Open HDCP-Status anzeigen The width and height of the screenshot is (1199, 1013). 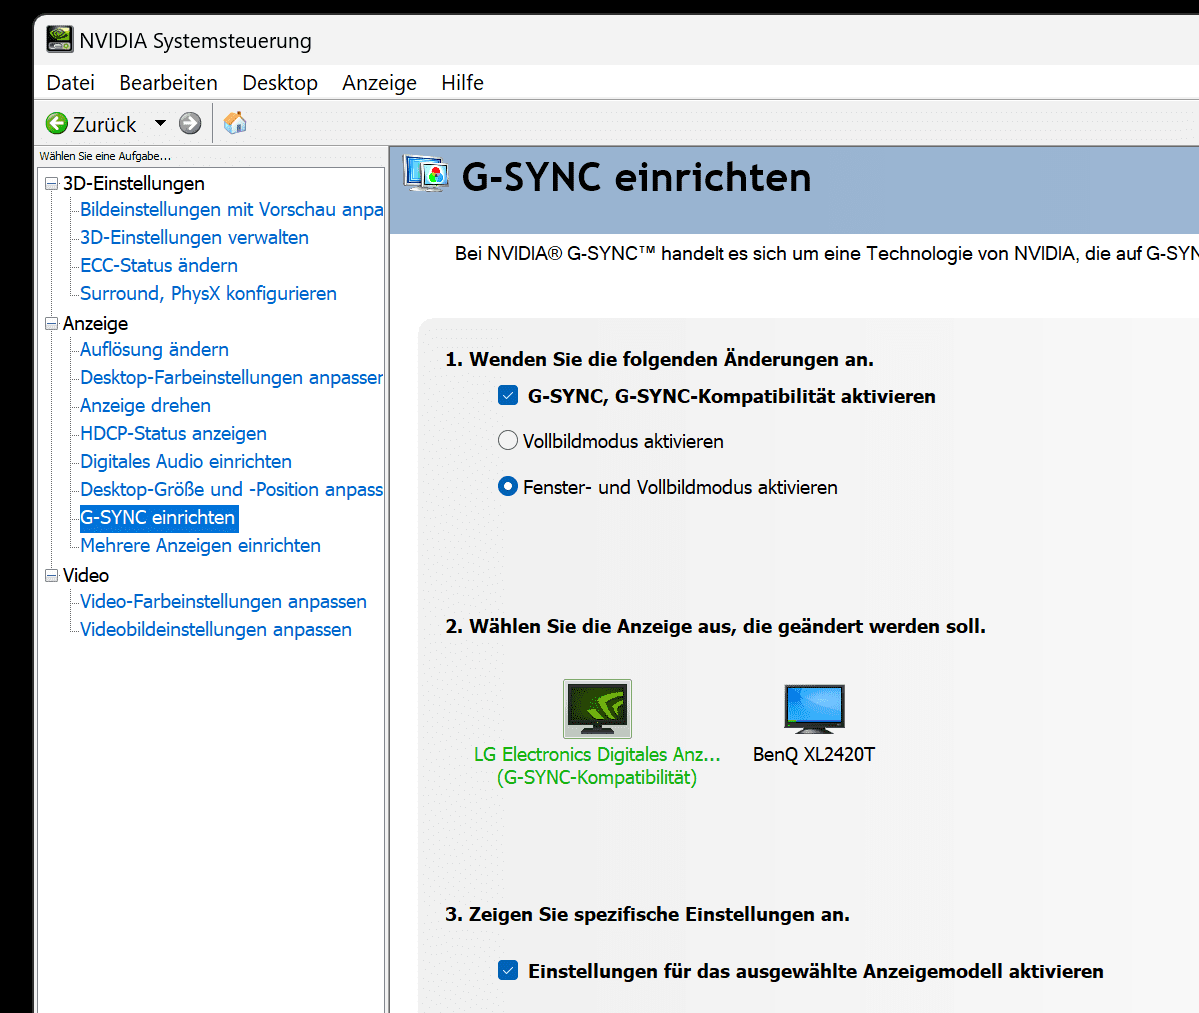(x=174, y=433)
